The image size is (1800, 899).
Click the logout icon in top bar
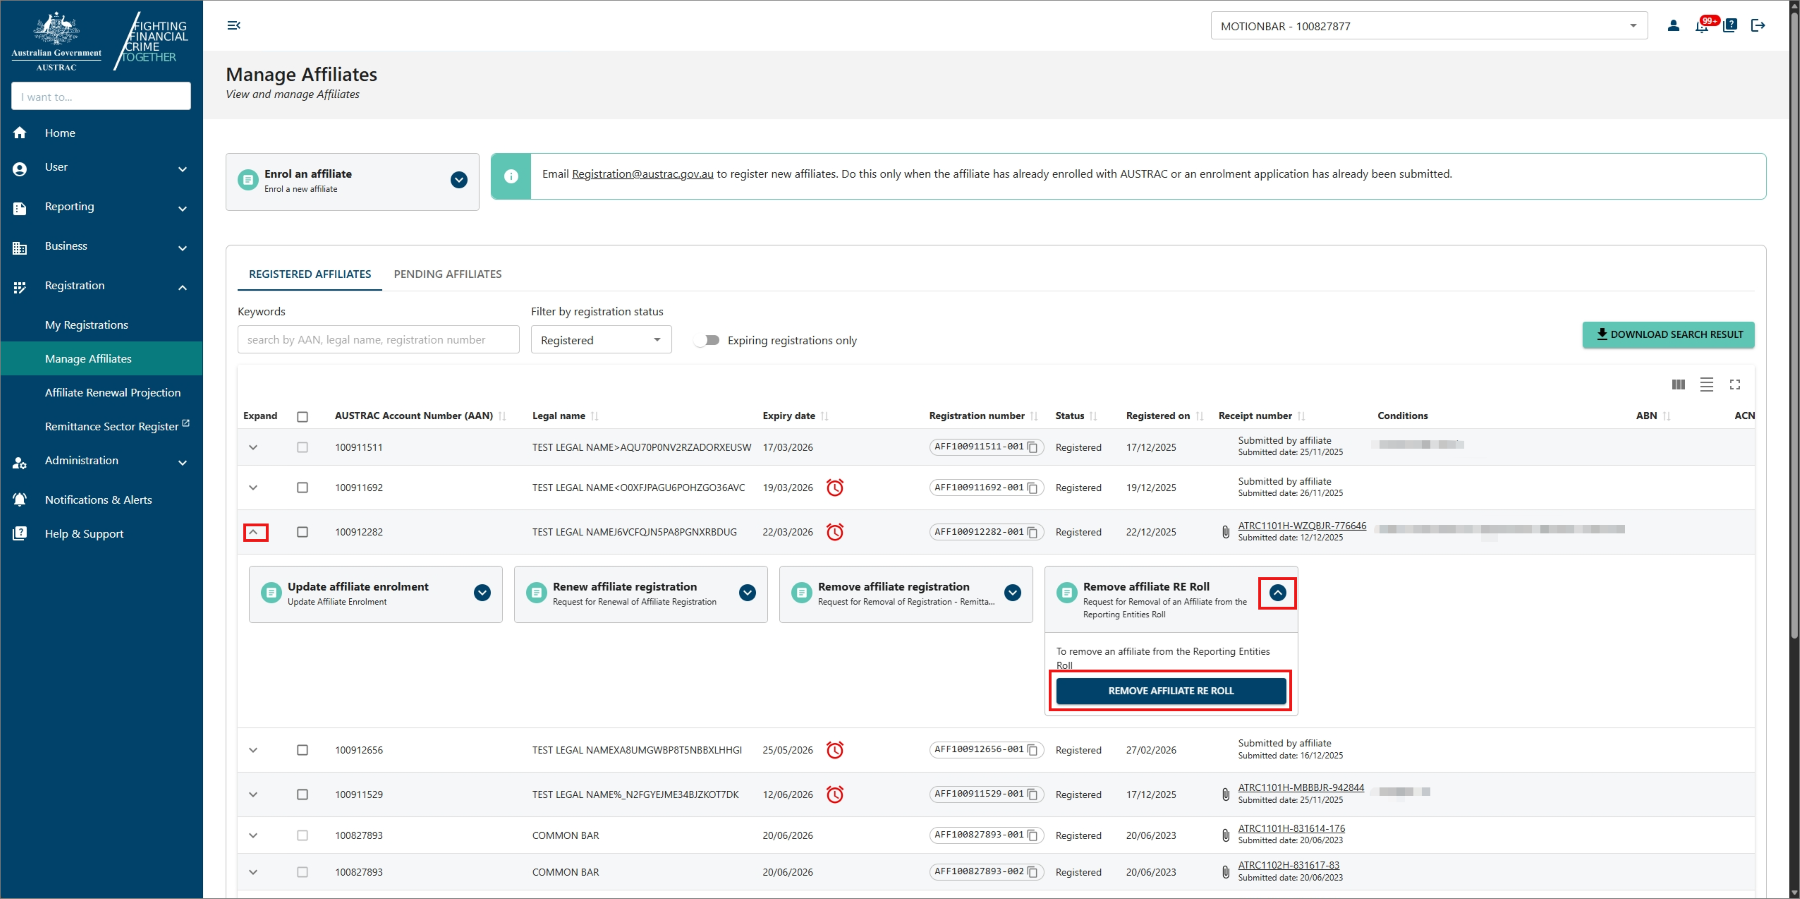coord(1758,26)
